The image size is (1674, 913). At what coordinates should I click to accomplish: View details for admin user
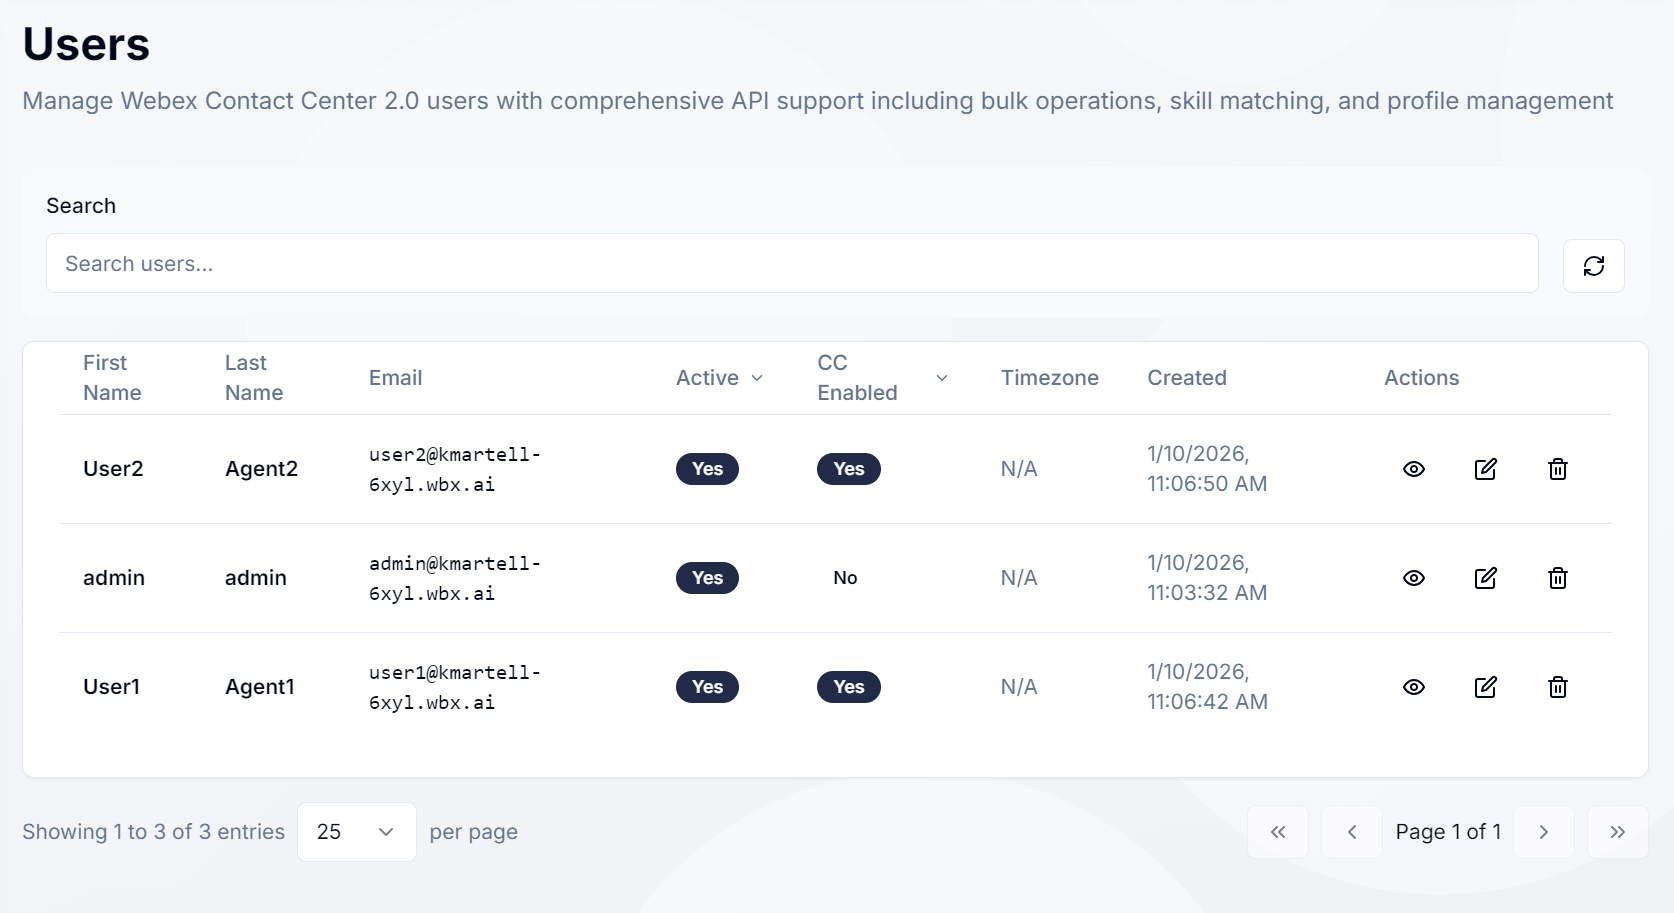tap(1413, 578)
